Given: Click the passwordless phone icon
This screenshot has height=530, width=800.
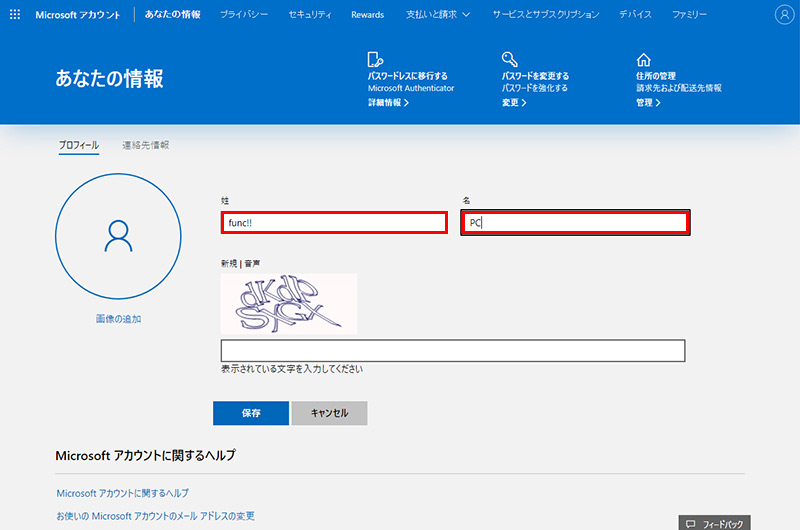Looking at the screenshot, I should tap(375, 59).
